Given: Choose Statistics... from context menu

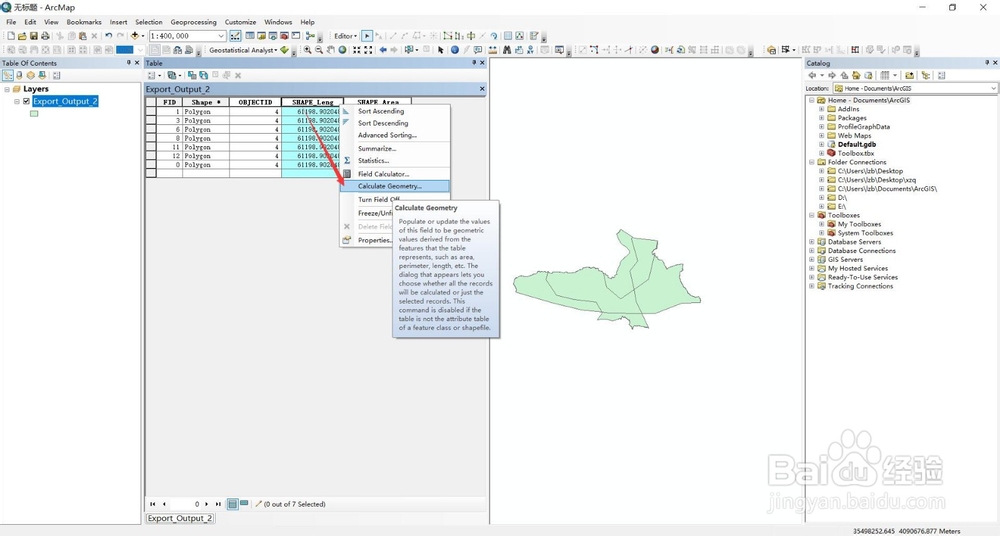Looking at the screenshot, I should pyautogui.click(x=395, y=161).
